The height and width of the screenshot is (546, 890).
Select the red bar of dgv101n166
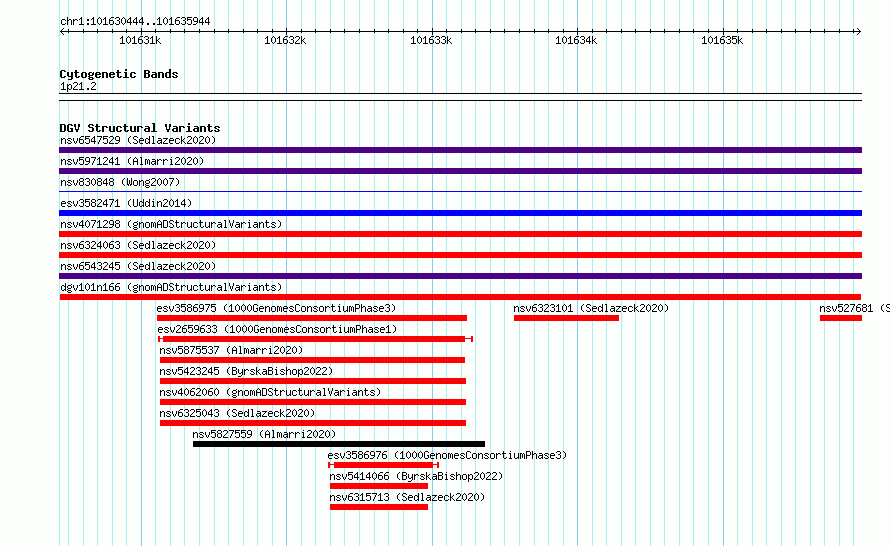(x=460, y=297)
